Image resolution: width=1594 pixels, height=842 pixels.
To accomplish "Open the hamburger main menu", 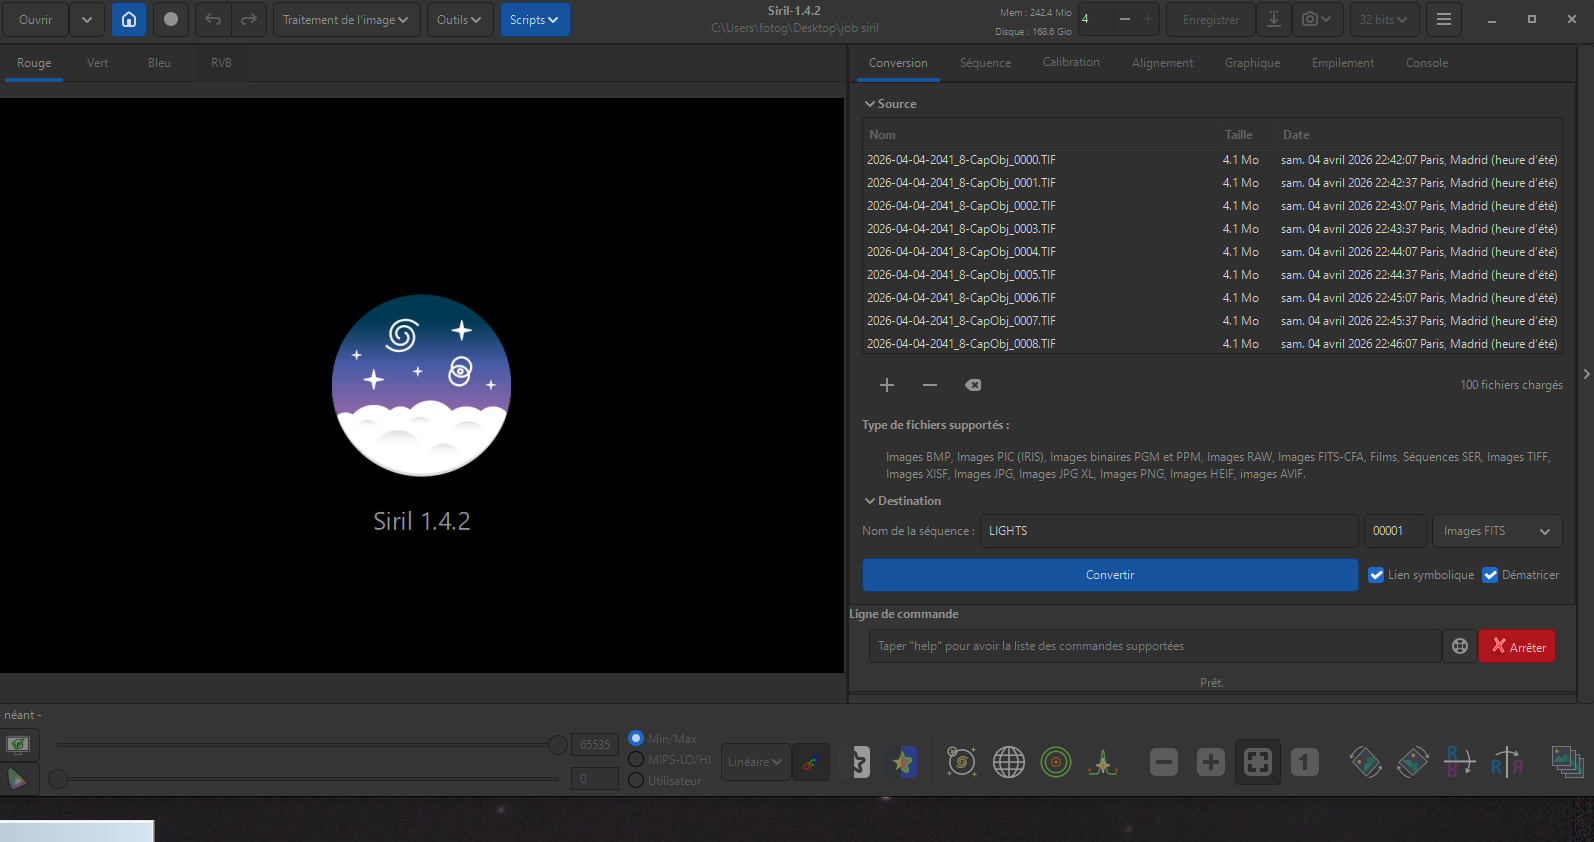I will (x=1444, y=19).
